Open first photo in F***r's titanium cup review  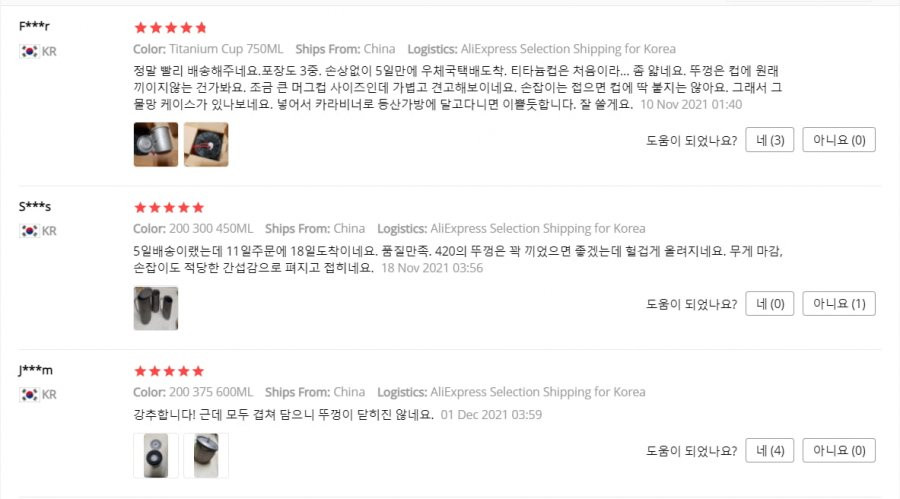[156, 145]
